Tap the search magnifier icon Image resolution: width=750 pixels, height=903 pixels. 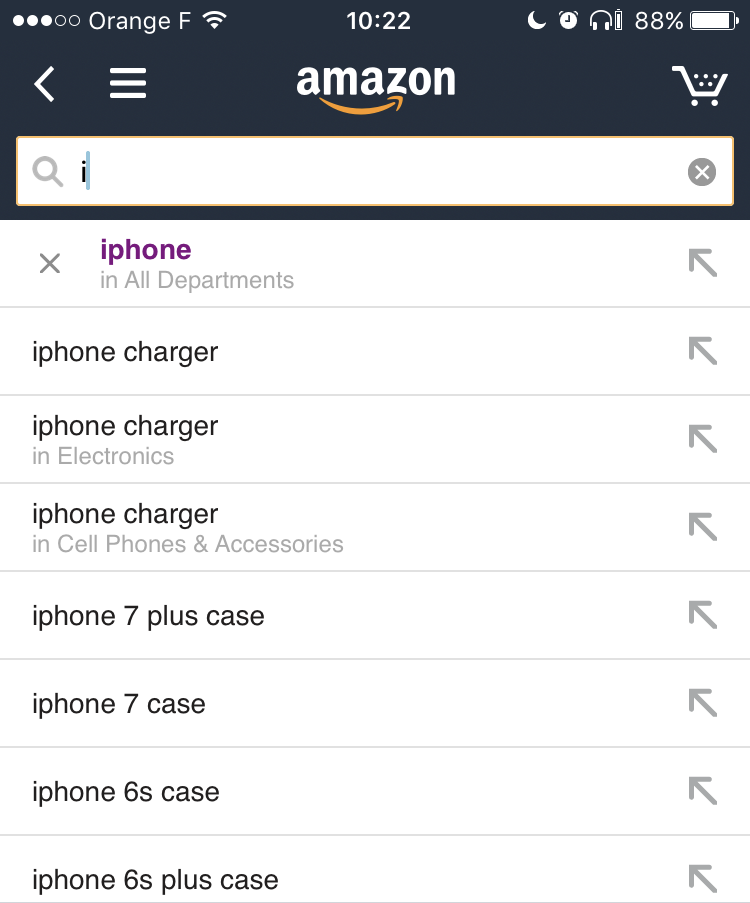[x=48, y=172]
